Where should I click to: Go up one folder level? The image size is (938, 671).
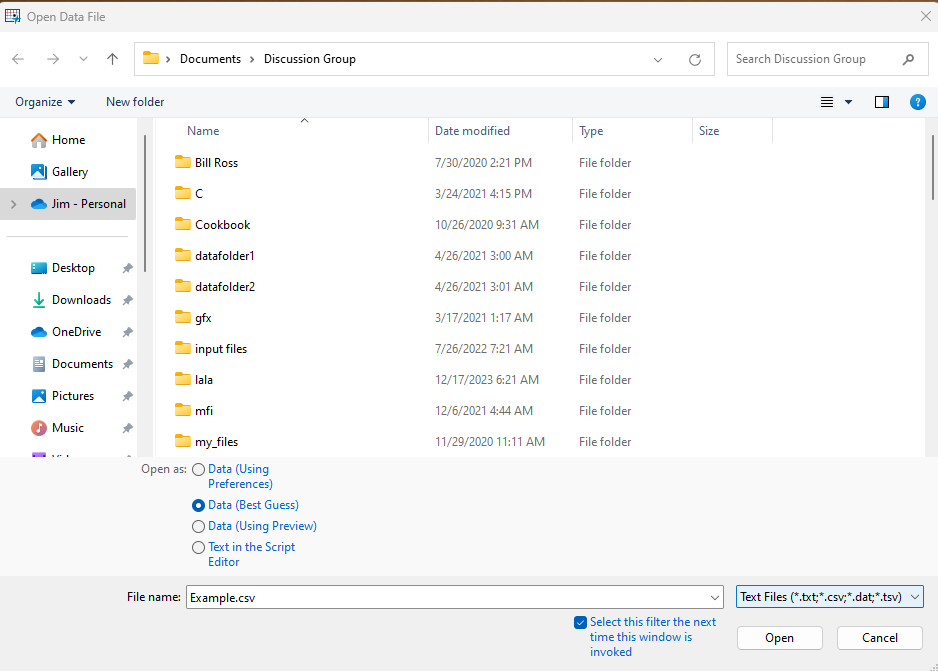pos(112,59)
